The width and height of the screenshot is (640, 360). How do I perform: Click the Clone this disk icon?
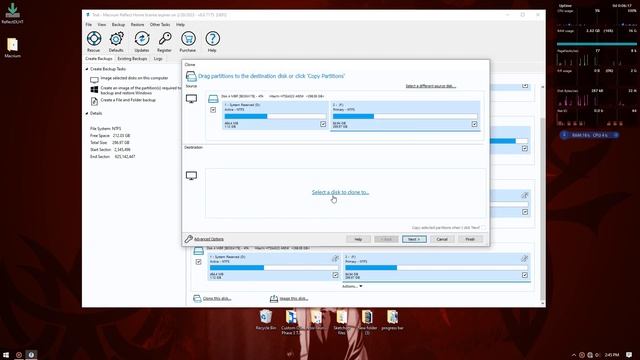point(197,299)
